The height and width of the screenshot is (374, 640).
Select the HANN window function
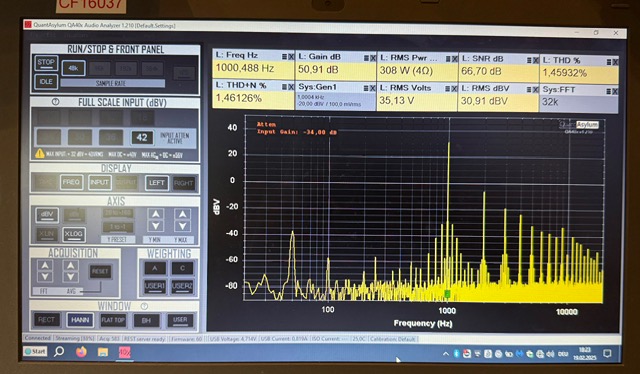[x=80, y=320]
